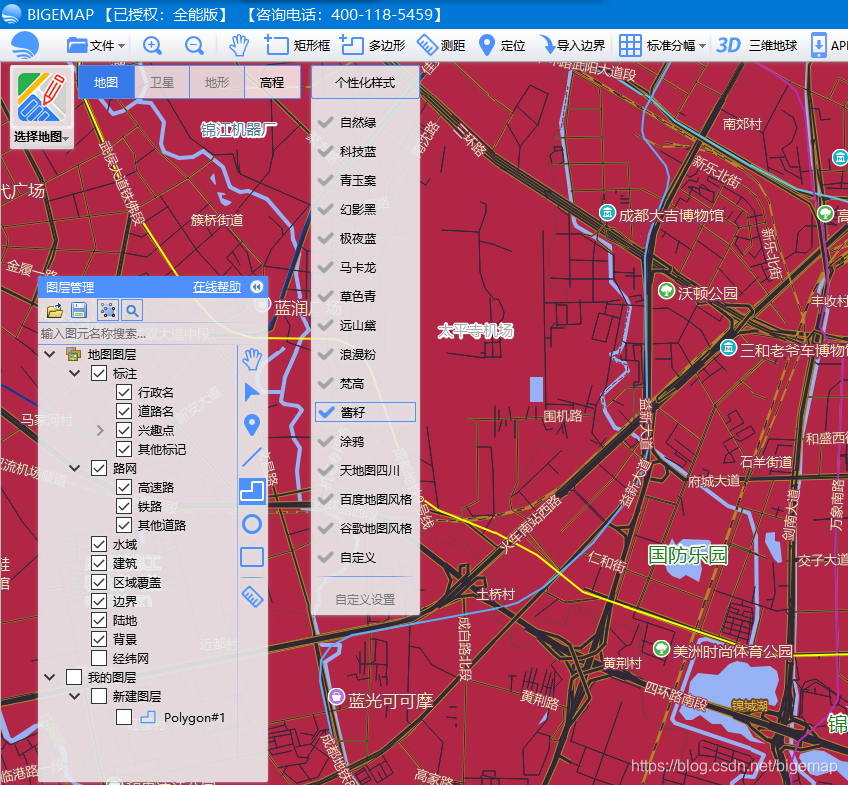Select the rectangle drawing tool
The width and height of the screenshot is (848, 785).
point(252,557)
